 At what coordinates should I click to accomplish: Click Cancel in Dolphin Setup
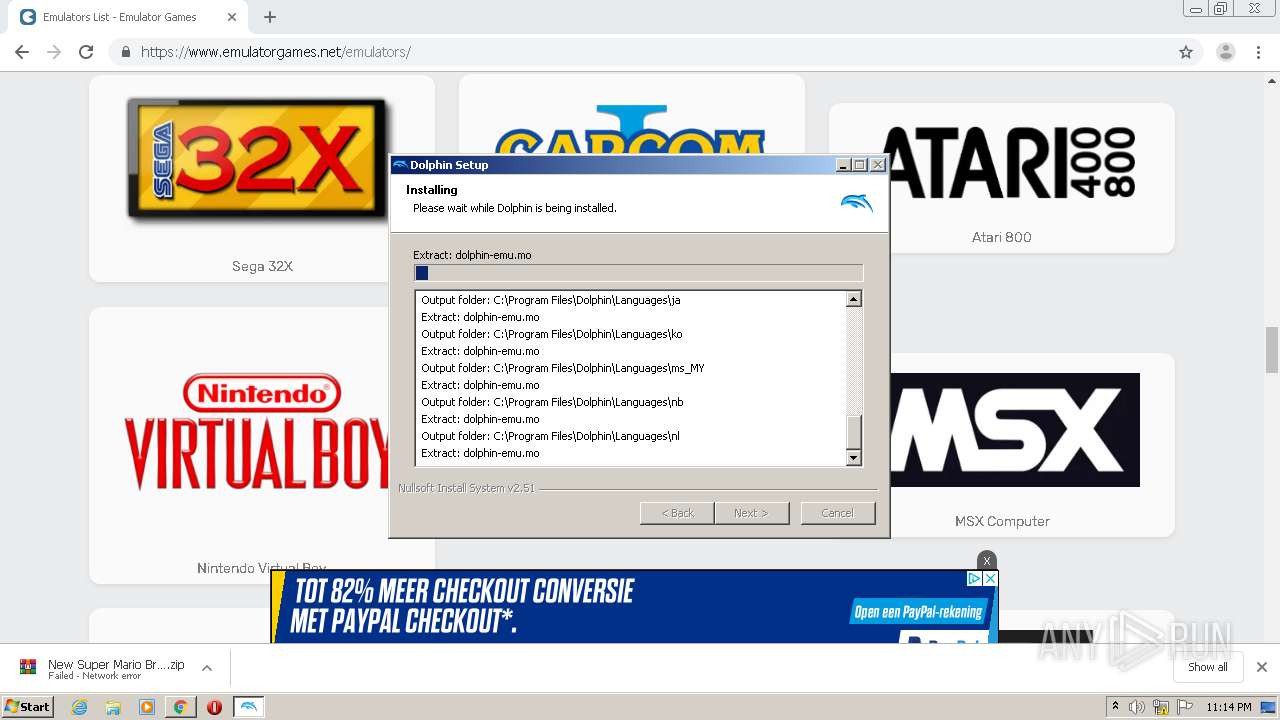pos(838,513)
